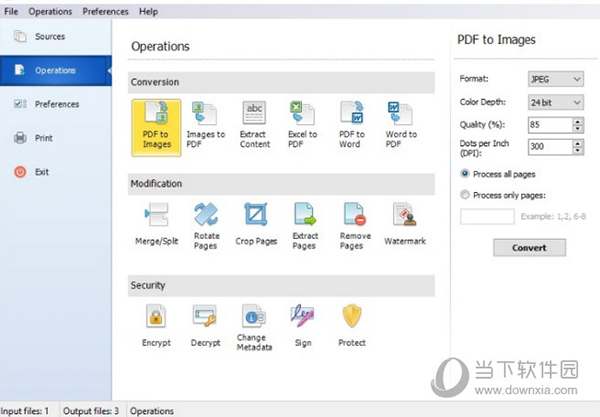This screenshot has width=600, height=417.
Task: Open the Help menu
Action: coord(148,12)
